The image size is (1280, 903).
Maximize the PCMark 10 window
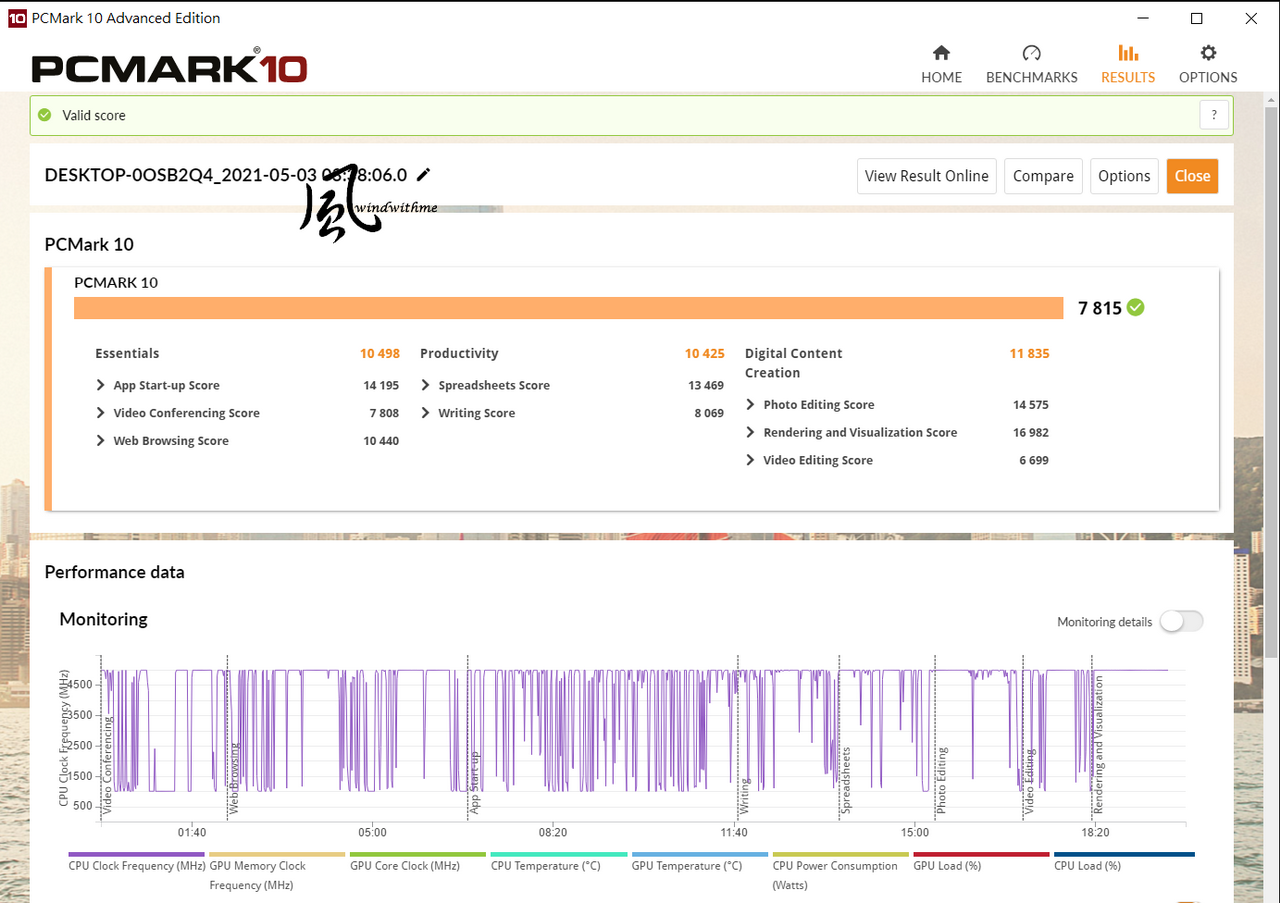click(1197, 18)
